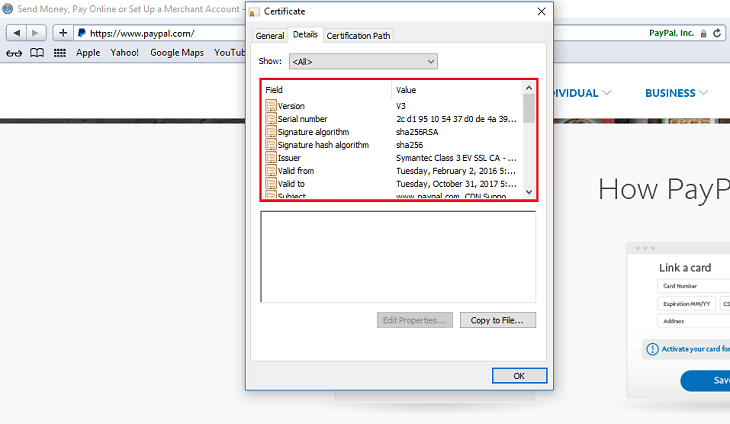730x424 pixels.
Task: Click Activate your card link
Action: 696,349
